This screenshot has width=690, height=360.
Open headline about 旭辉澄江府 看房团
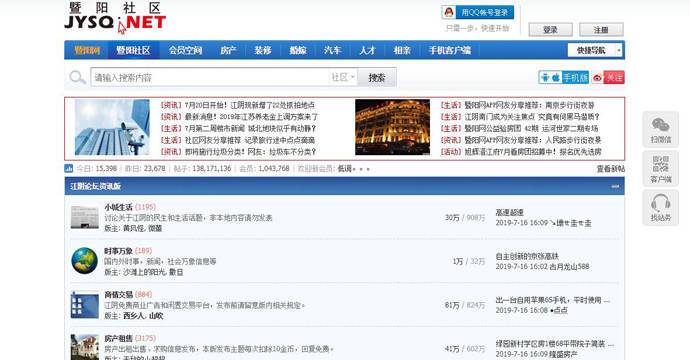[x=533, y=151]
